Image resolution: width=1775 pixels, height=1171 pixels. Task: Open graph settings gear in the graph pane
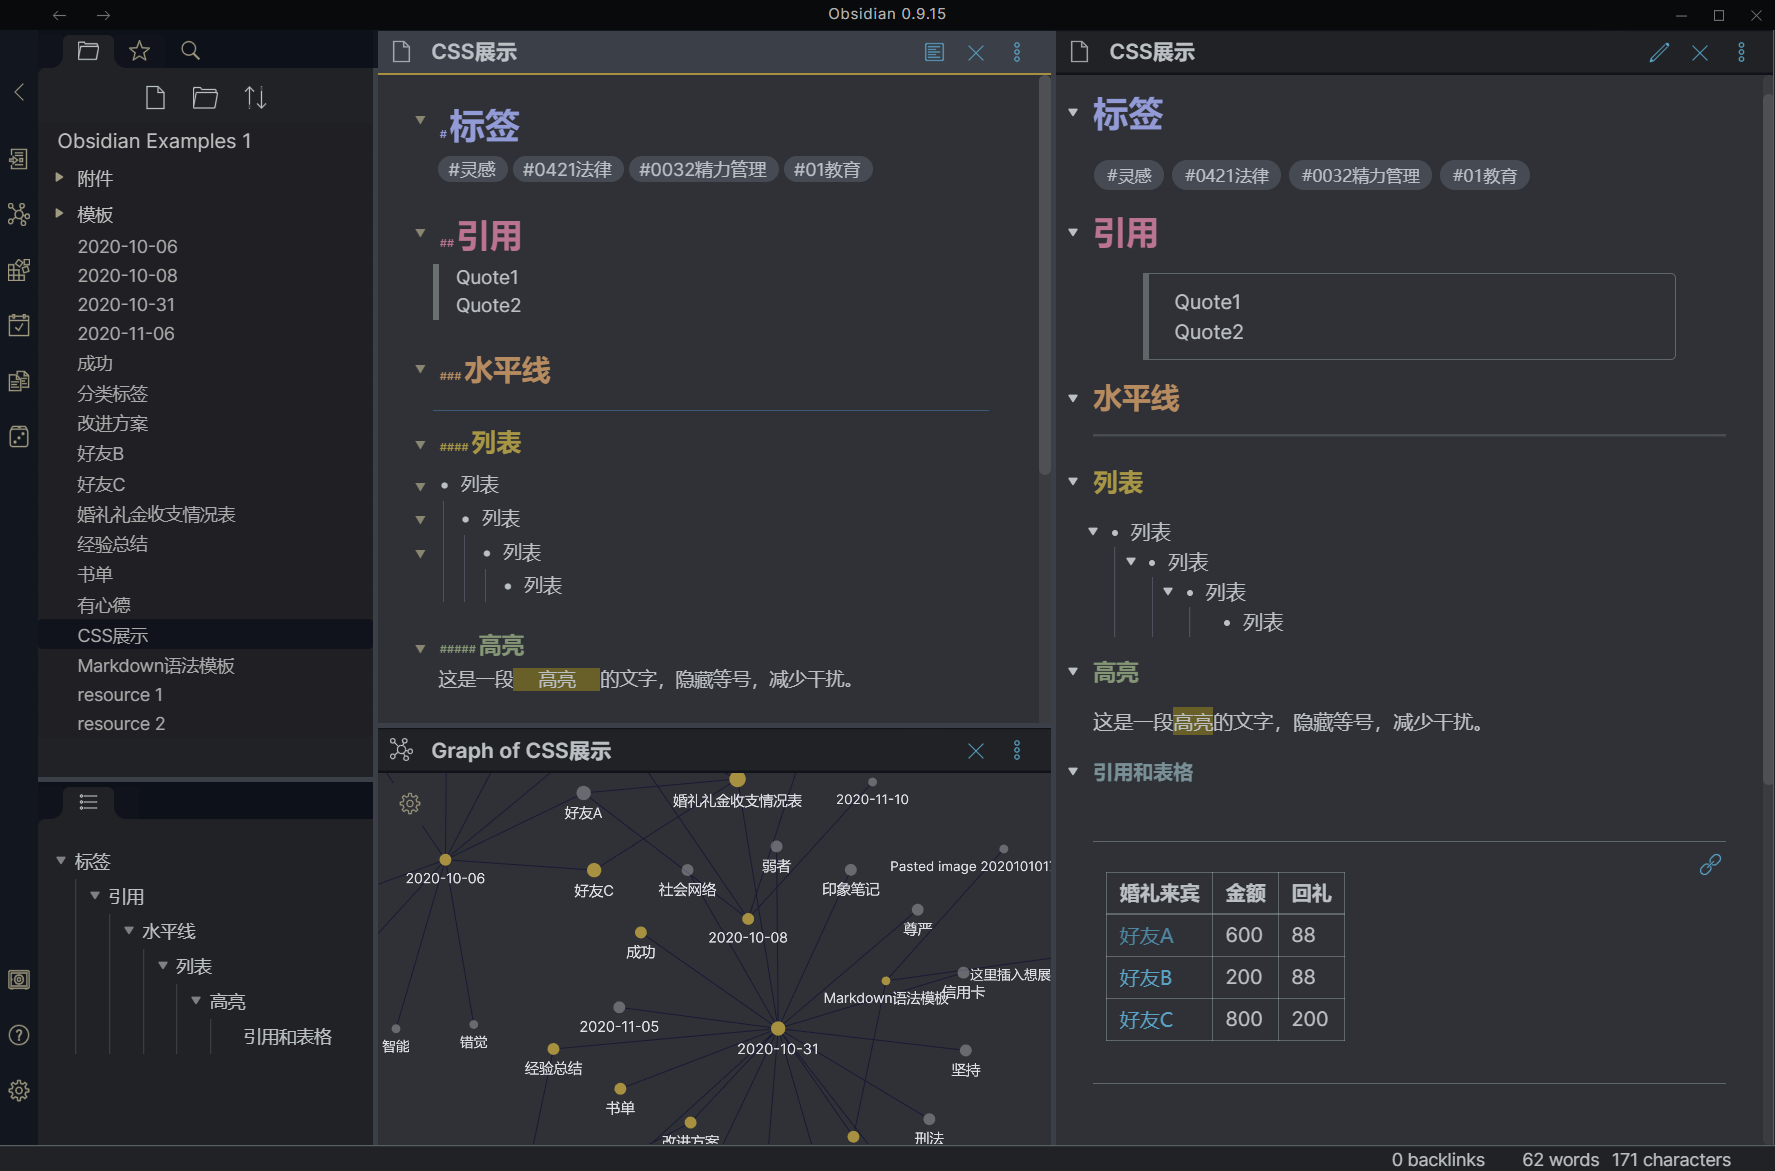410,803
